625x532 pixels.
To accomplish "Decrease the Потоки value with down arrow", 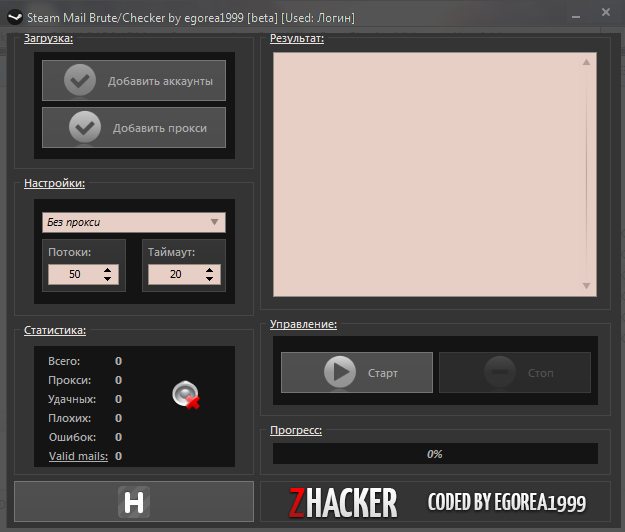I will pos(108,279).
